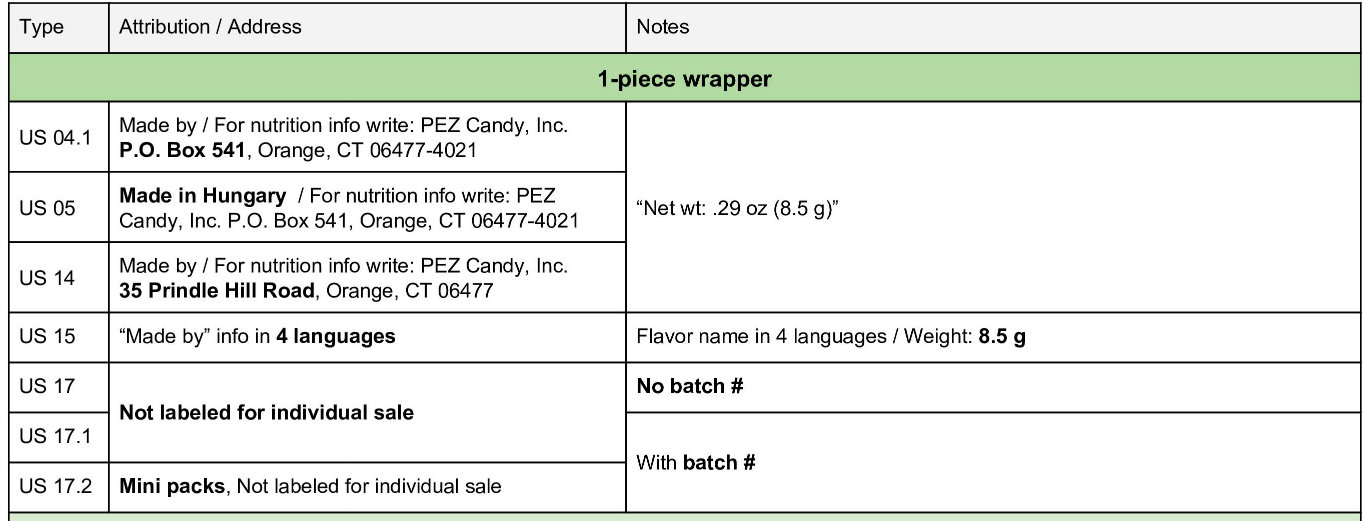Select the merged "Not labeled for individual sale" cell

pyautogui.click(x=266, y=412)
